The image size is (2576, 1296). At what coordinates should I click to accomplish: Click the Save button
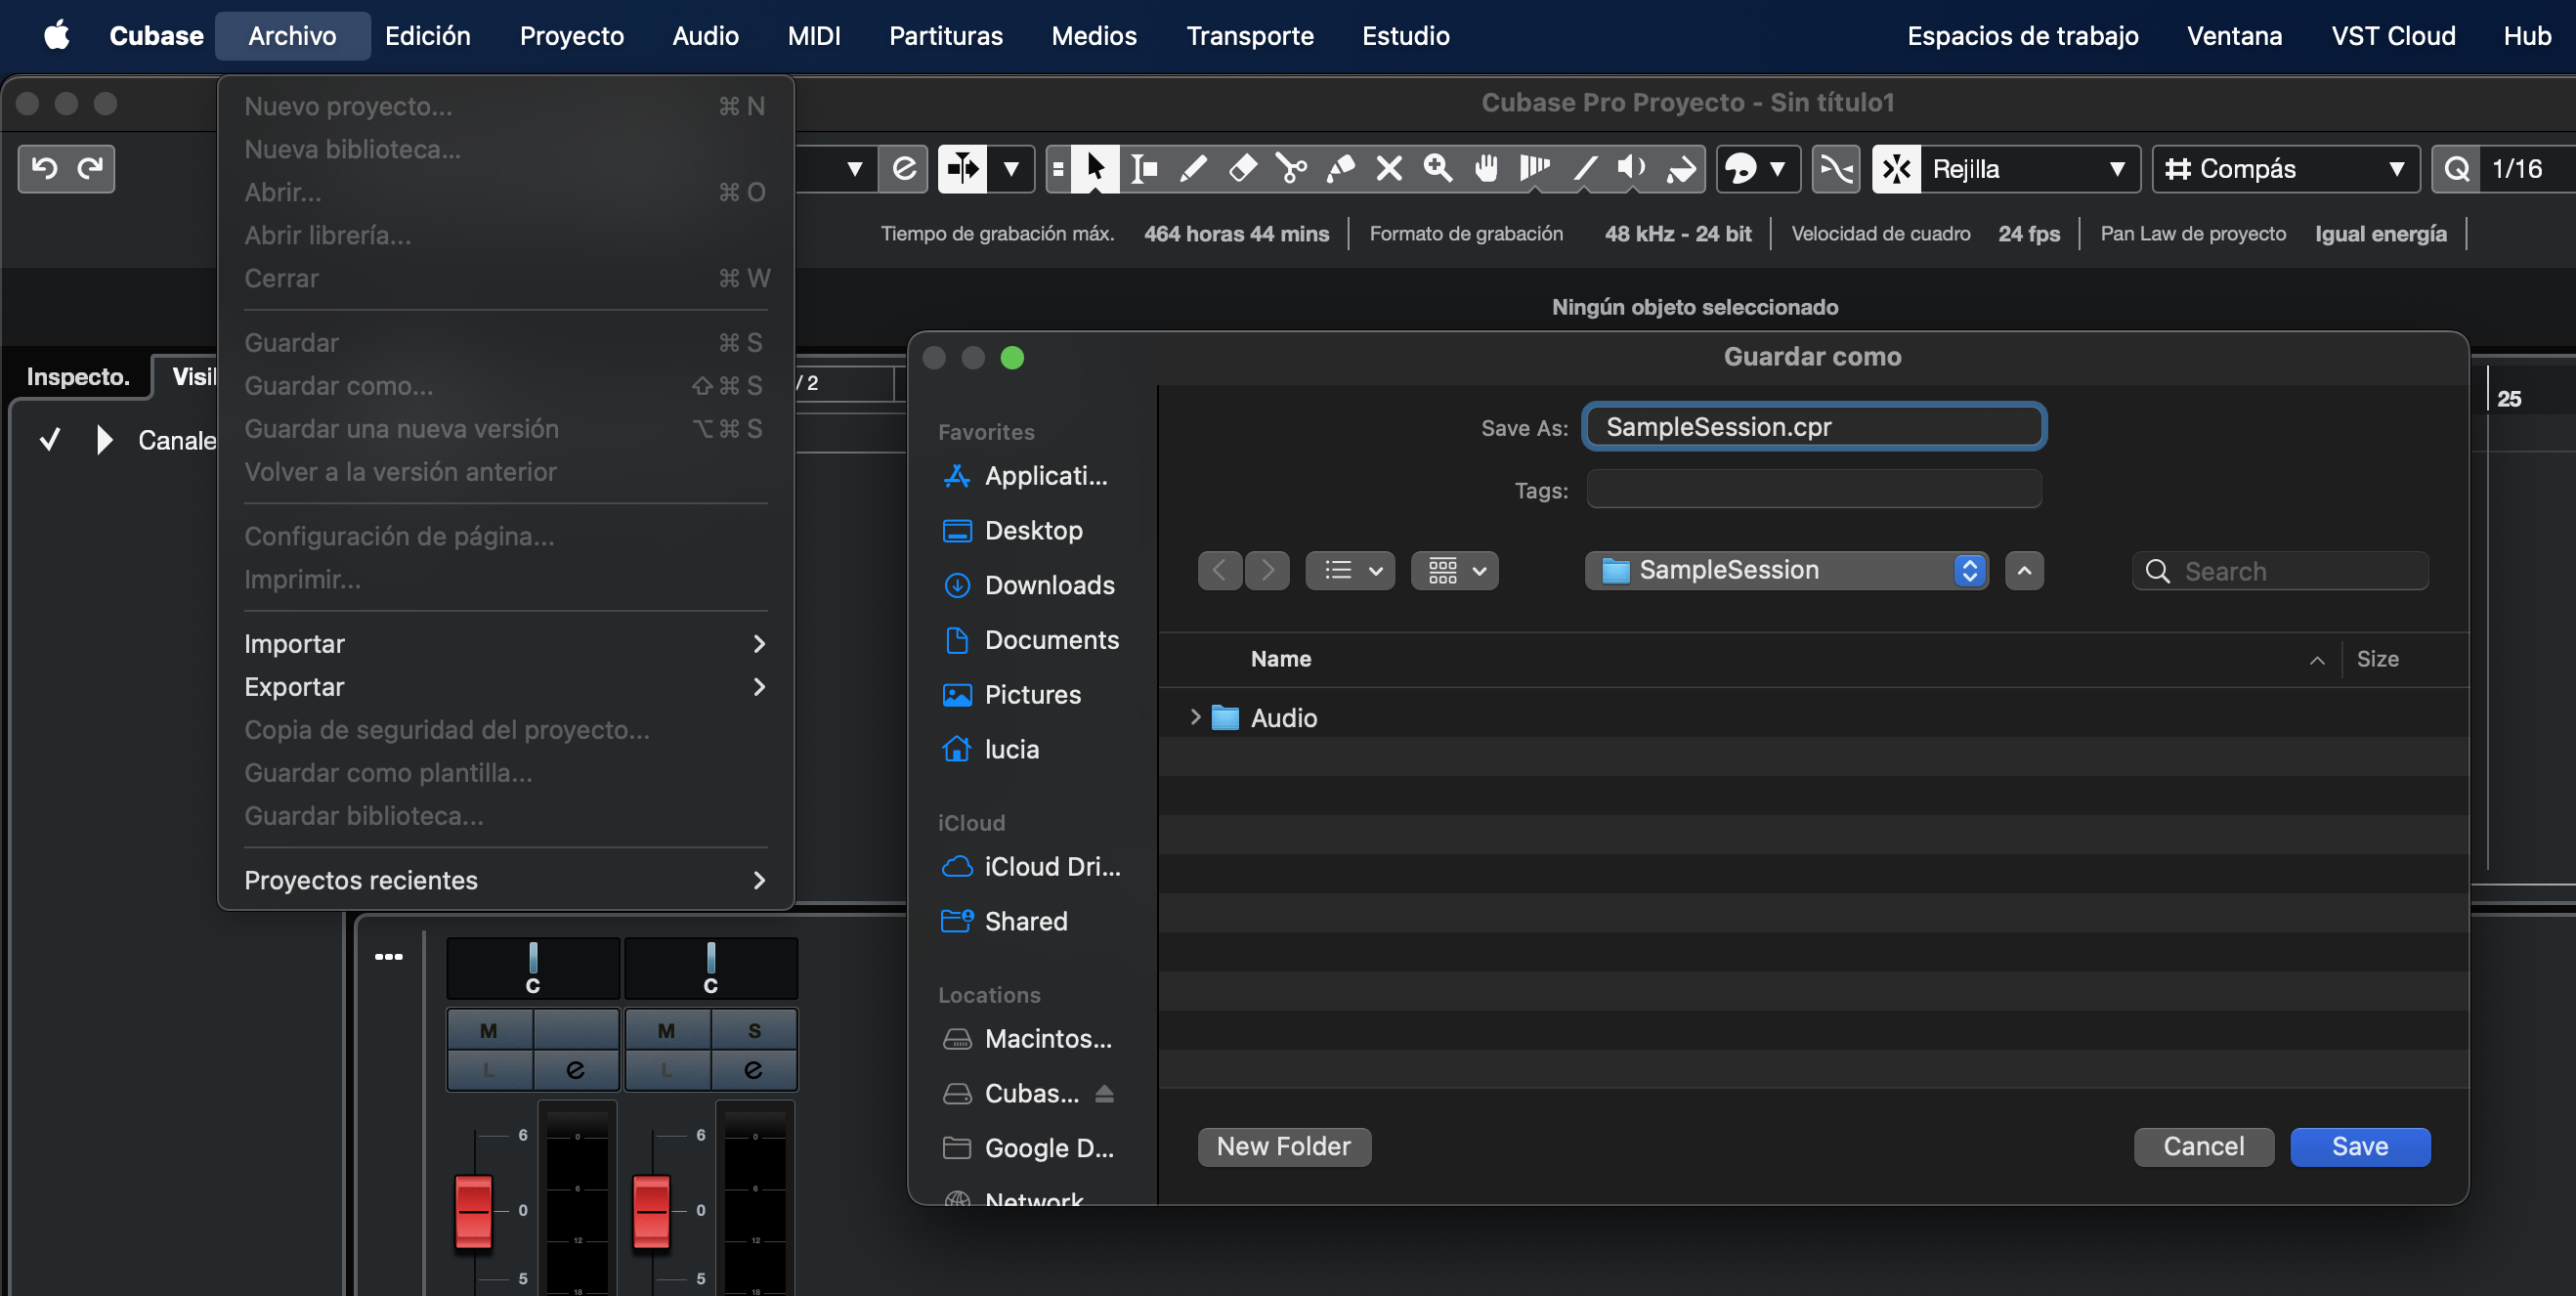(2359, 1146)
